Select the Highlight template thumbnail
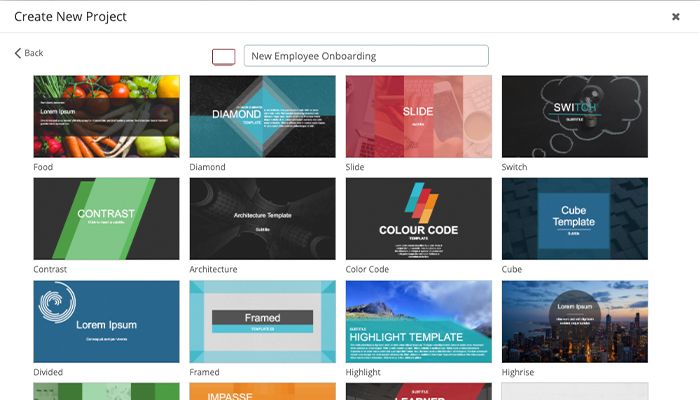 click(x=419, y=321)
